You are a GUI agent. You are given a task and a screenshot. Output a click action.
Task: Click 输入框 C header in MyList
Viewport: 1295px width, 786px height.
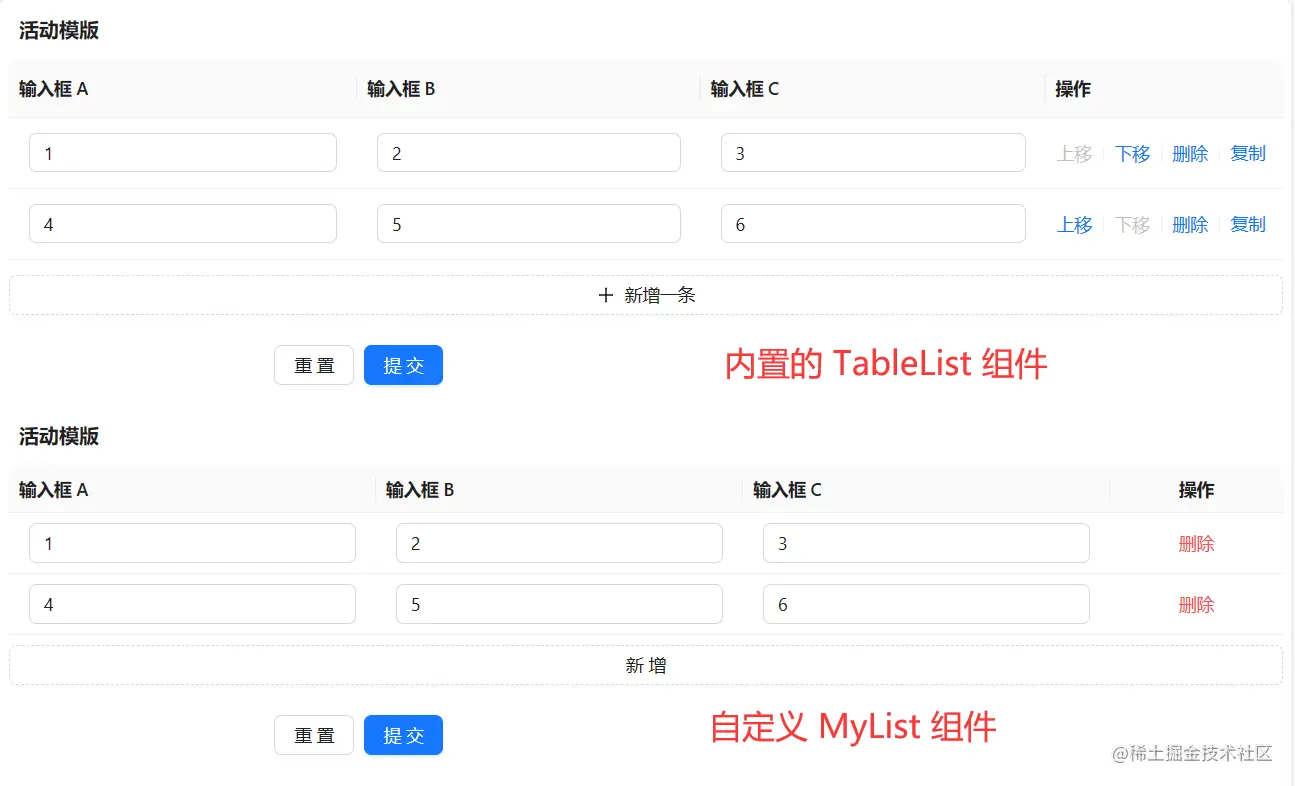787,490
